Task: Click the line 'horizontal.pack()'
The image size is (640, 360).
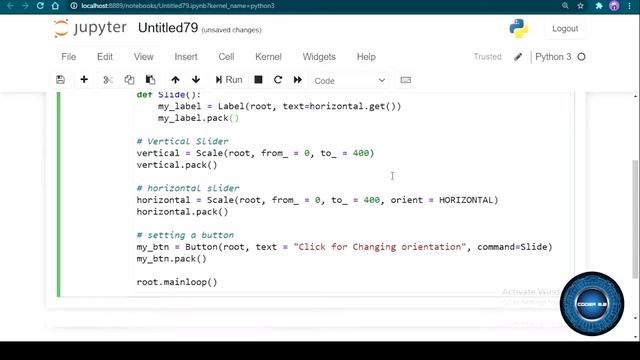Action: tap(182, 212)
